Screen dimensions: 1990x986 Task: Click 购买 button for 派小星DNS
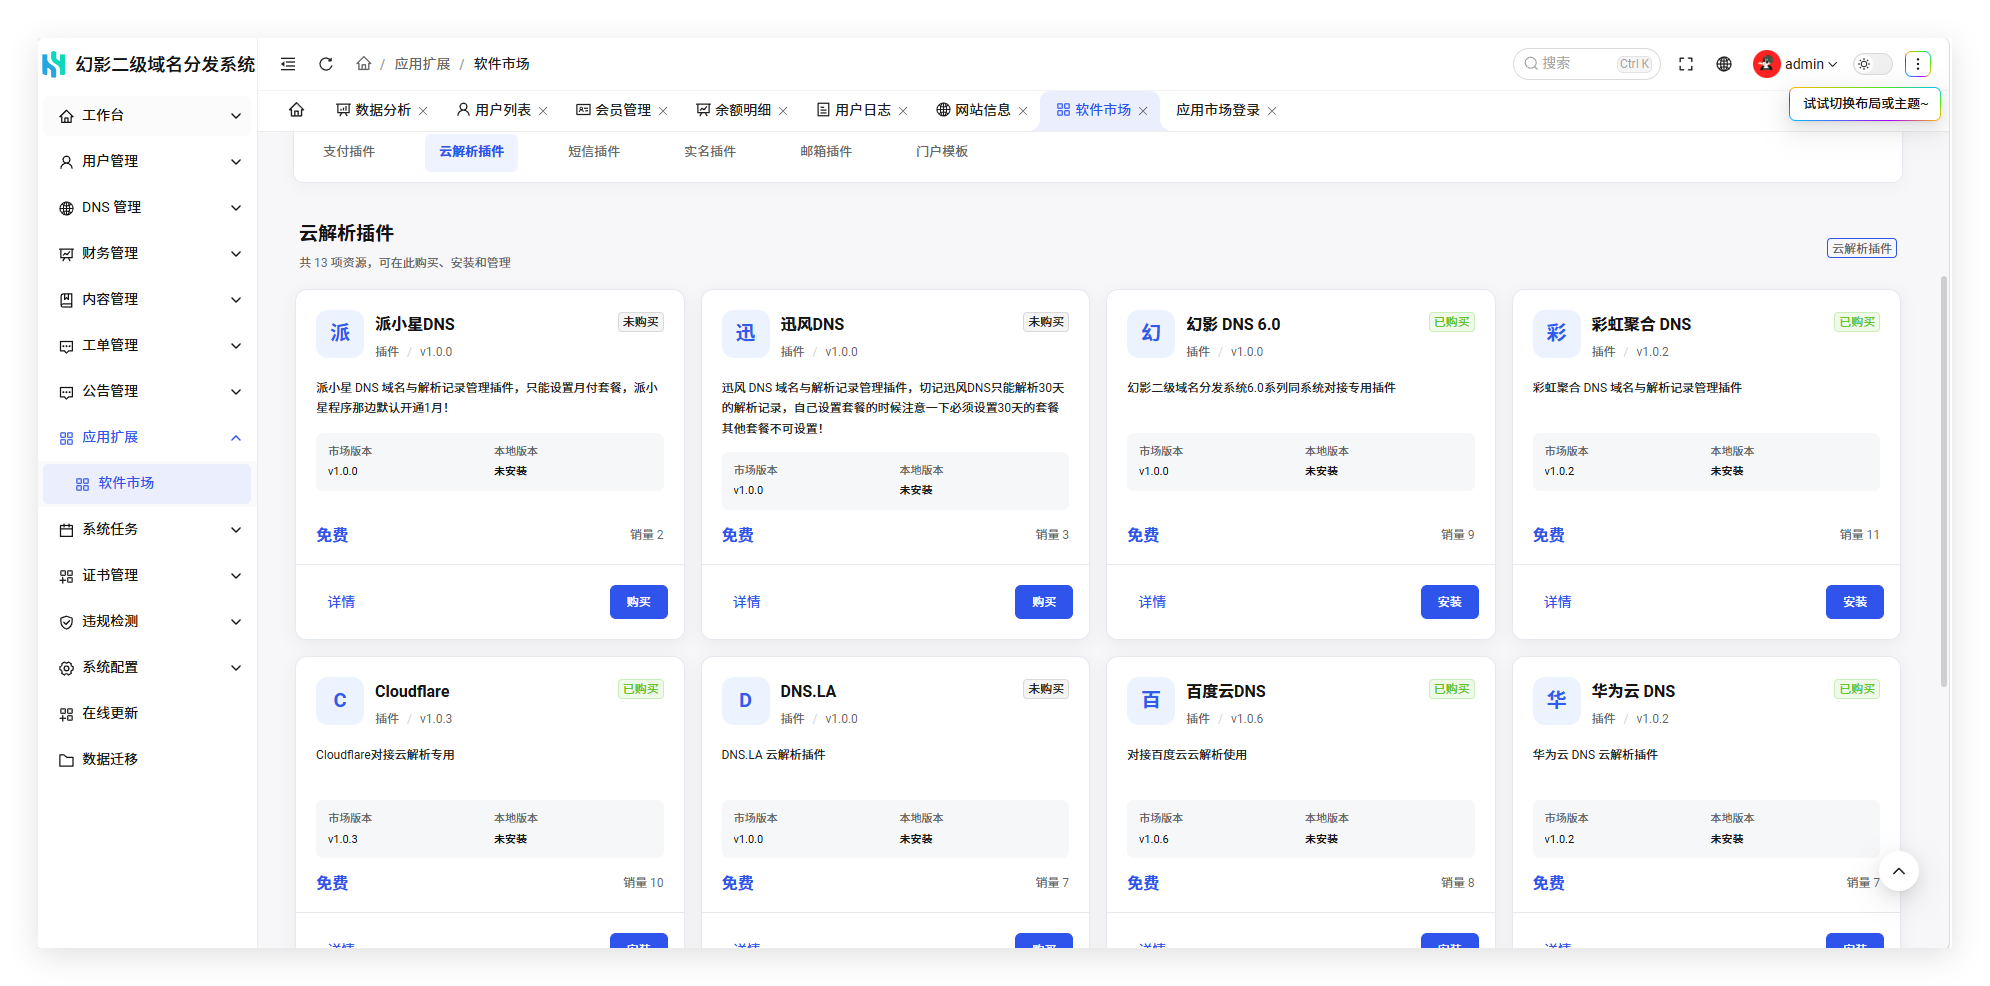(x=639, y=602)
